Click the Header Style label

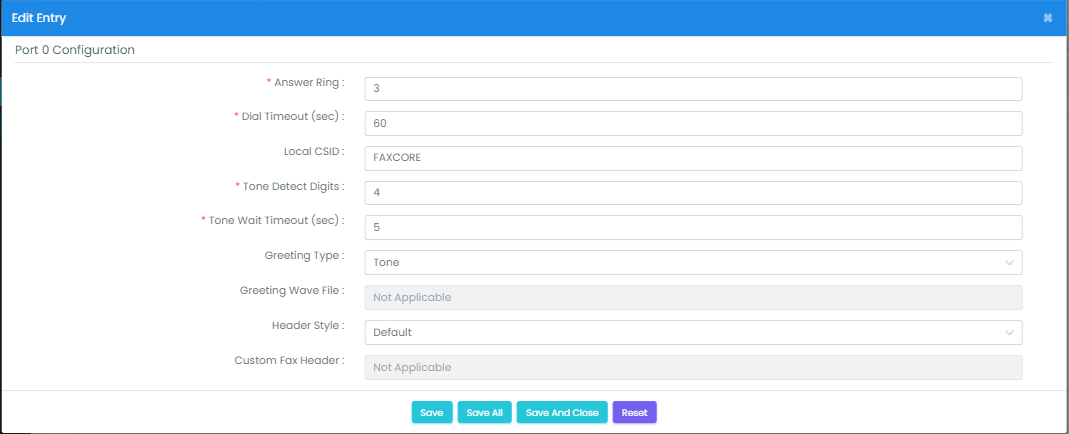click(x=307, y=326)
